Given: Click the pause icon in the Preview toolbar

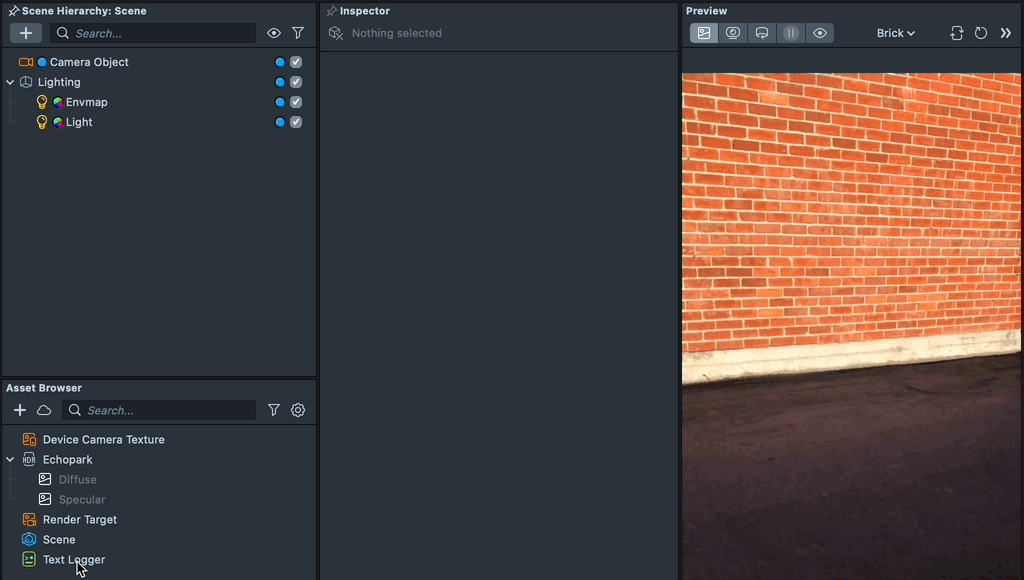Looking at the screenshot, I should pos(791,33).
